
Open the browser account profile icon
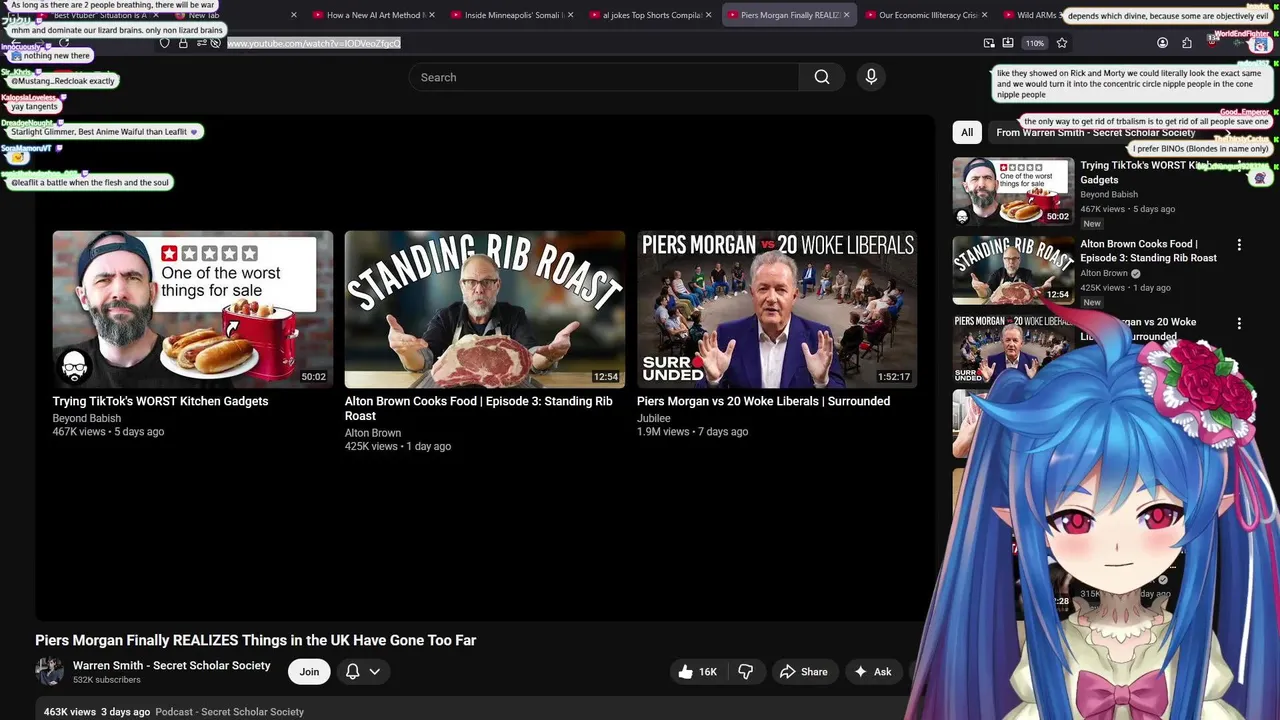click(x=1162, y=43)
